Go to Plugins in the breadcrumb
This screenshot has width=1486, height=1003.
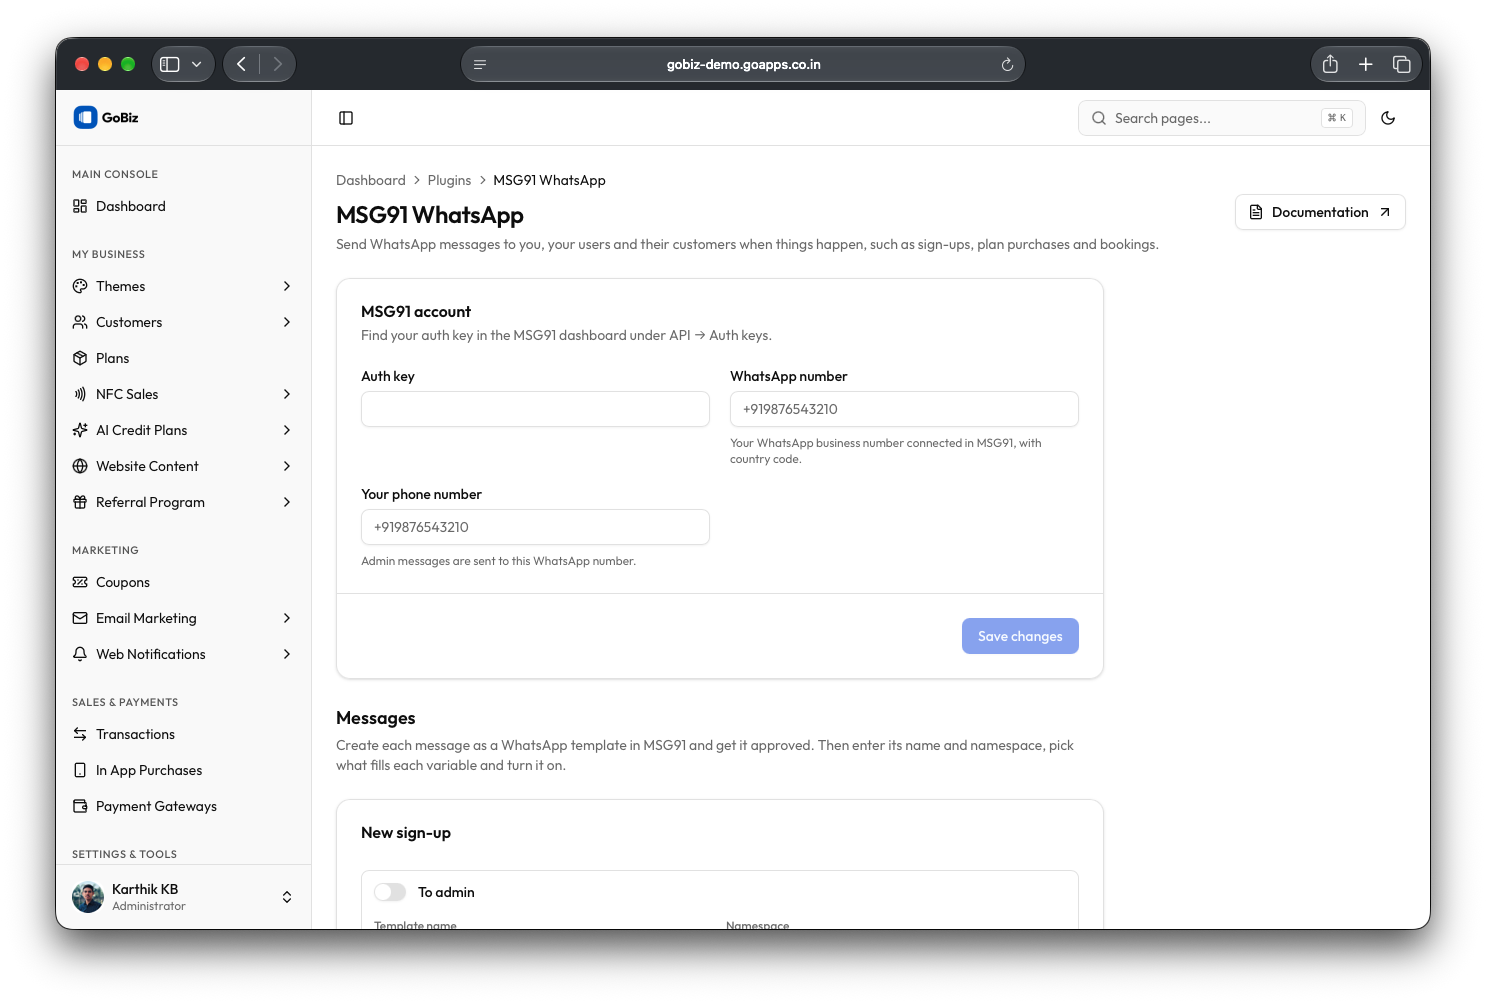click(x=449, y=180)
